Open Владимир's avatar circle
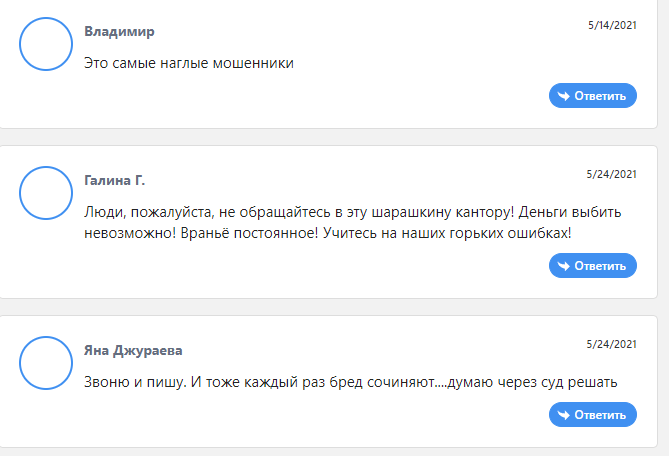 46,44
